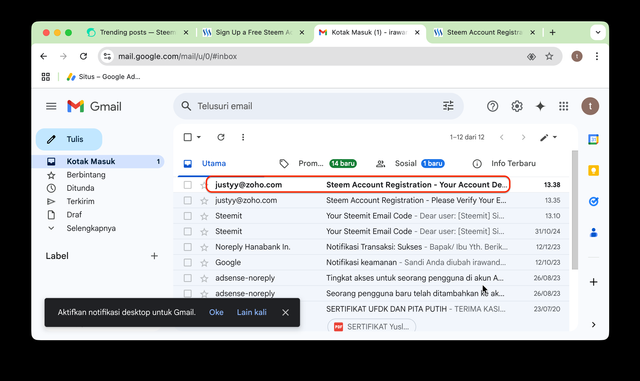Open Chrome tab search dropdown
The image size is (640, 381).
point(598,32)
